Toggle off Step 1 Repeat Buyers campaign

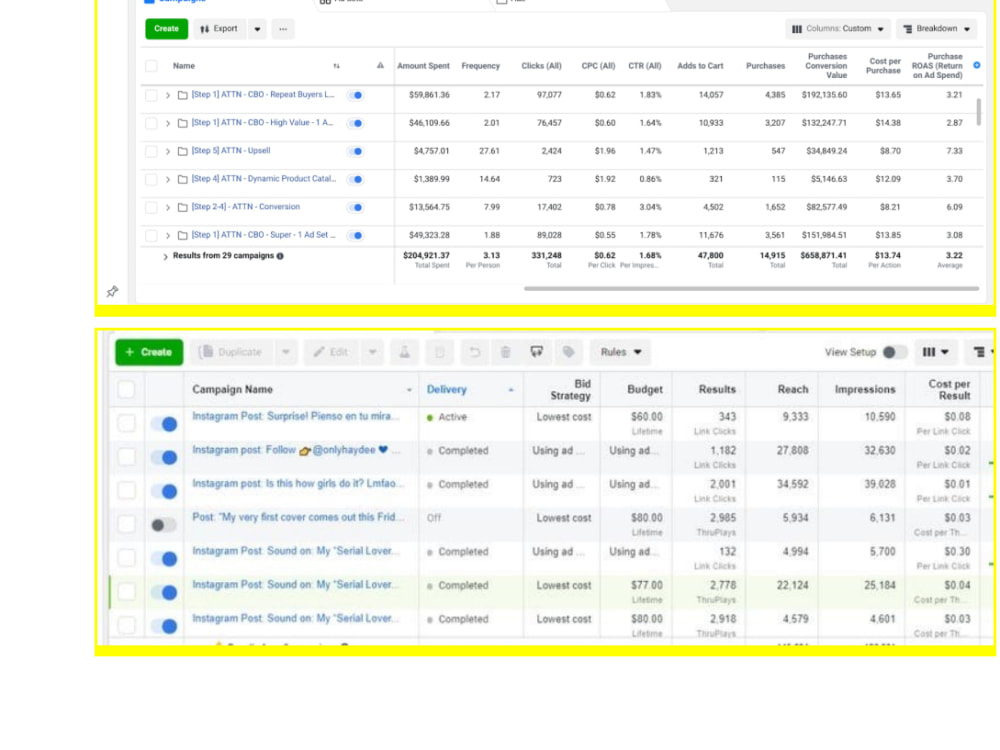(x=356, y=95)
